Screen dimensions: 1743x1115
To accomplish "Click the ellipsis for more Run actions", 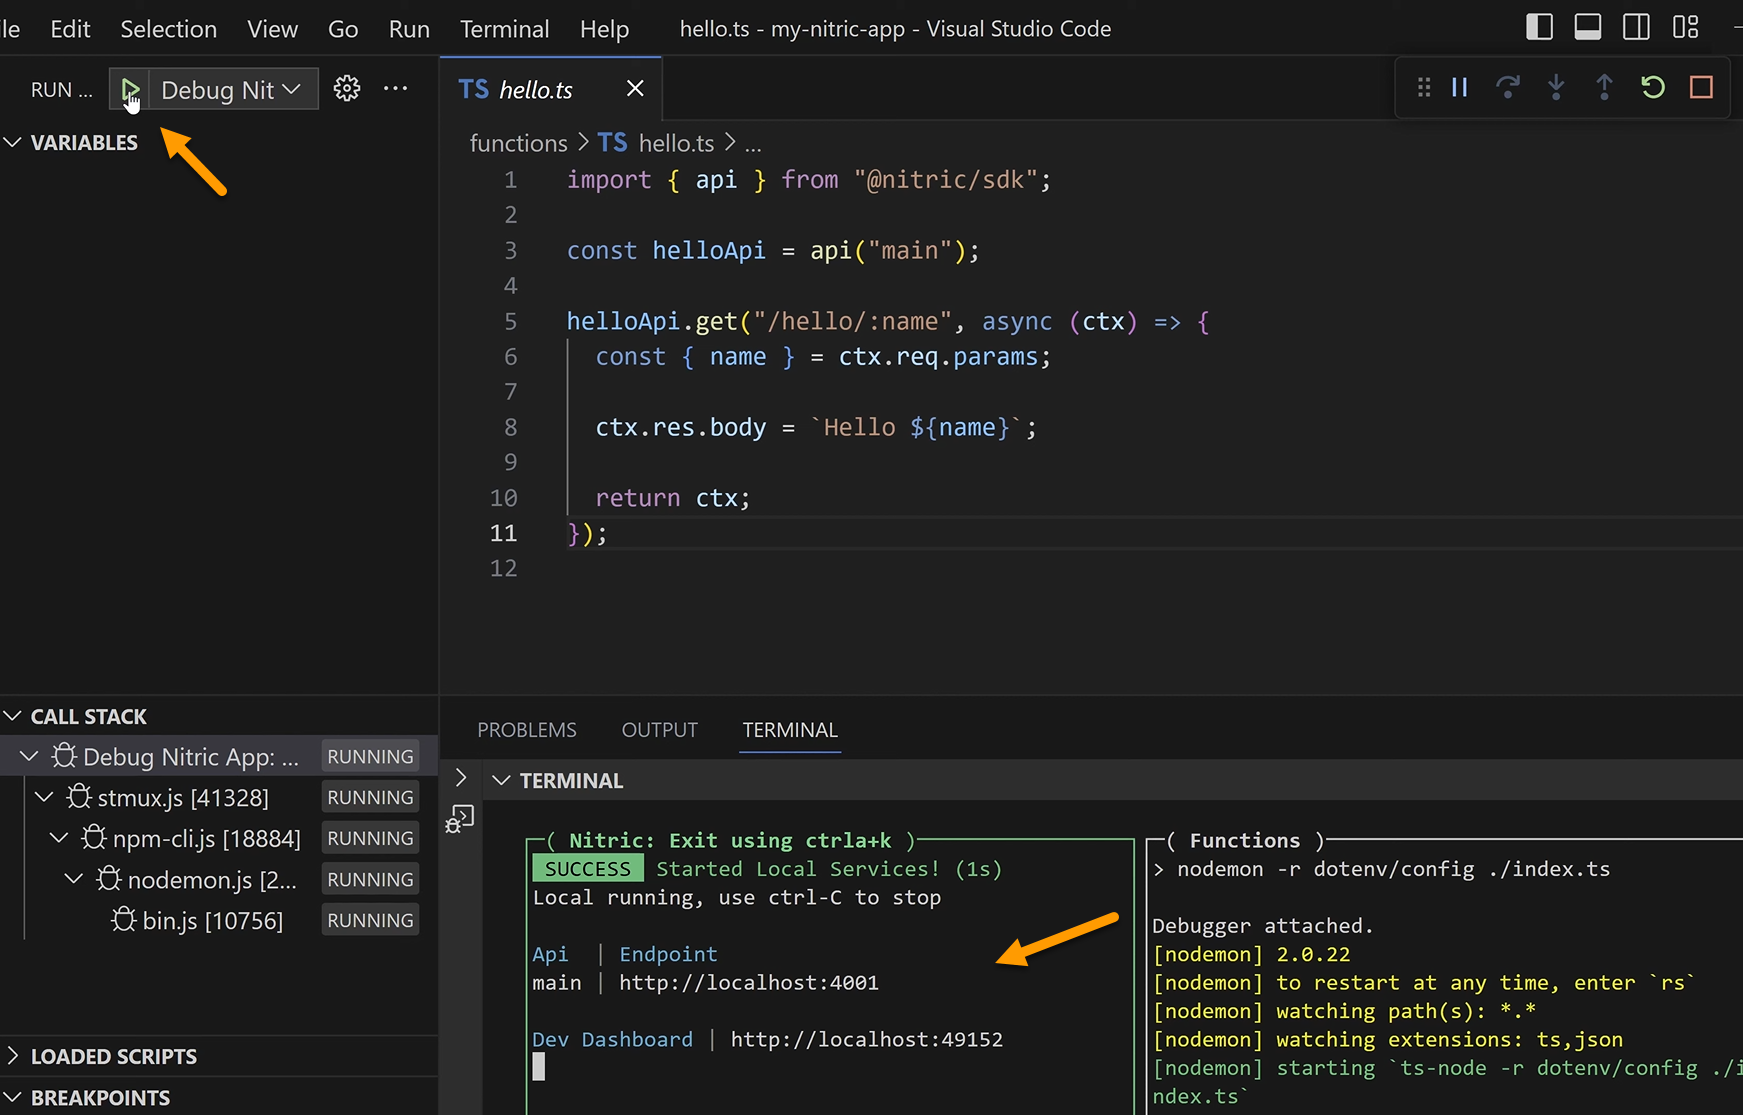I will pos(395,88).
